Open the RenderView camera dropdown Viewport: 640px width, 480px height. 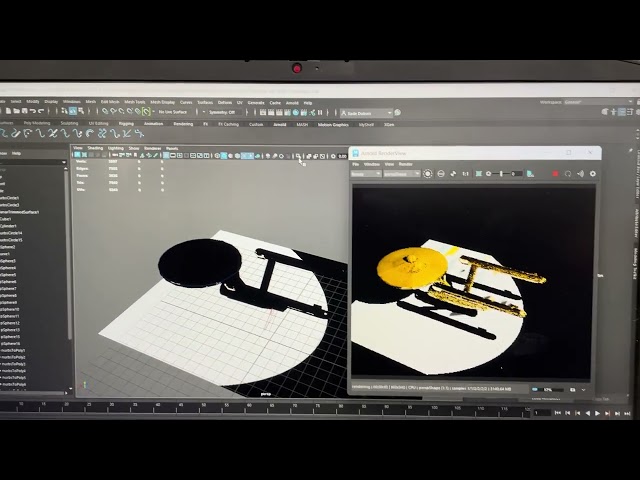[402, 174]
